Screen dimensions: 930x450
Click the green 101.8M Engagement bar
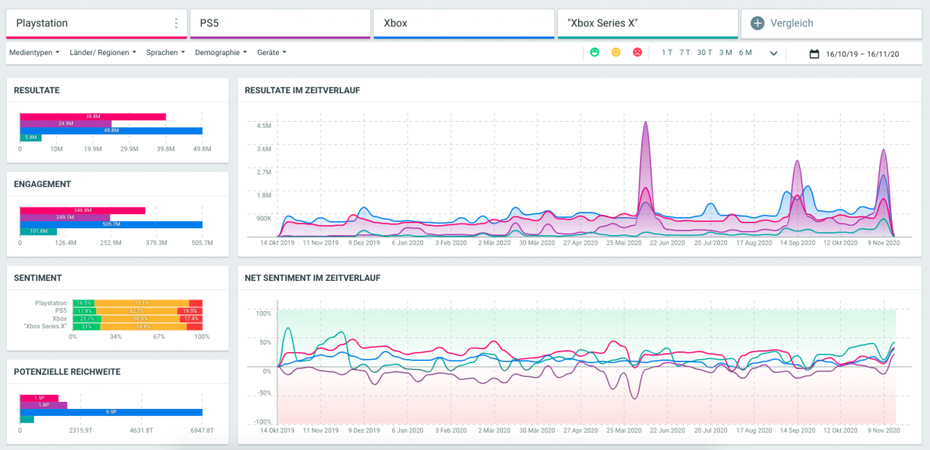(x=38, y=231)
